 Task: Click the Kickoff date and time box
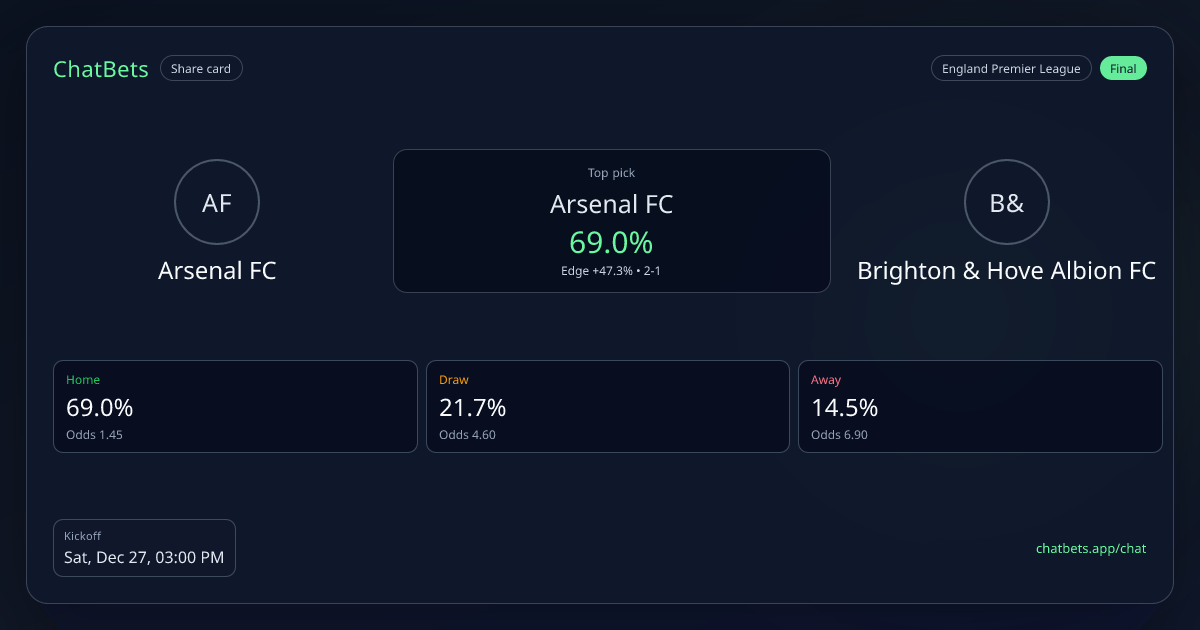click(144, 548)
